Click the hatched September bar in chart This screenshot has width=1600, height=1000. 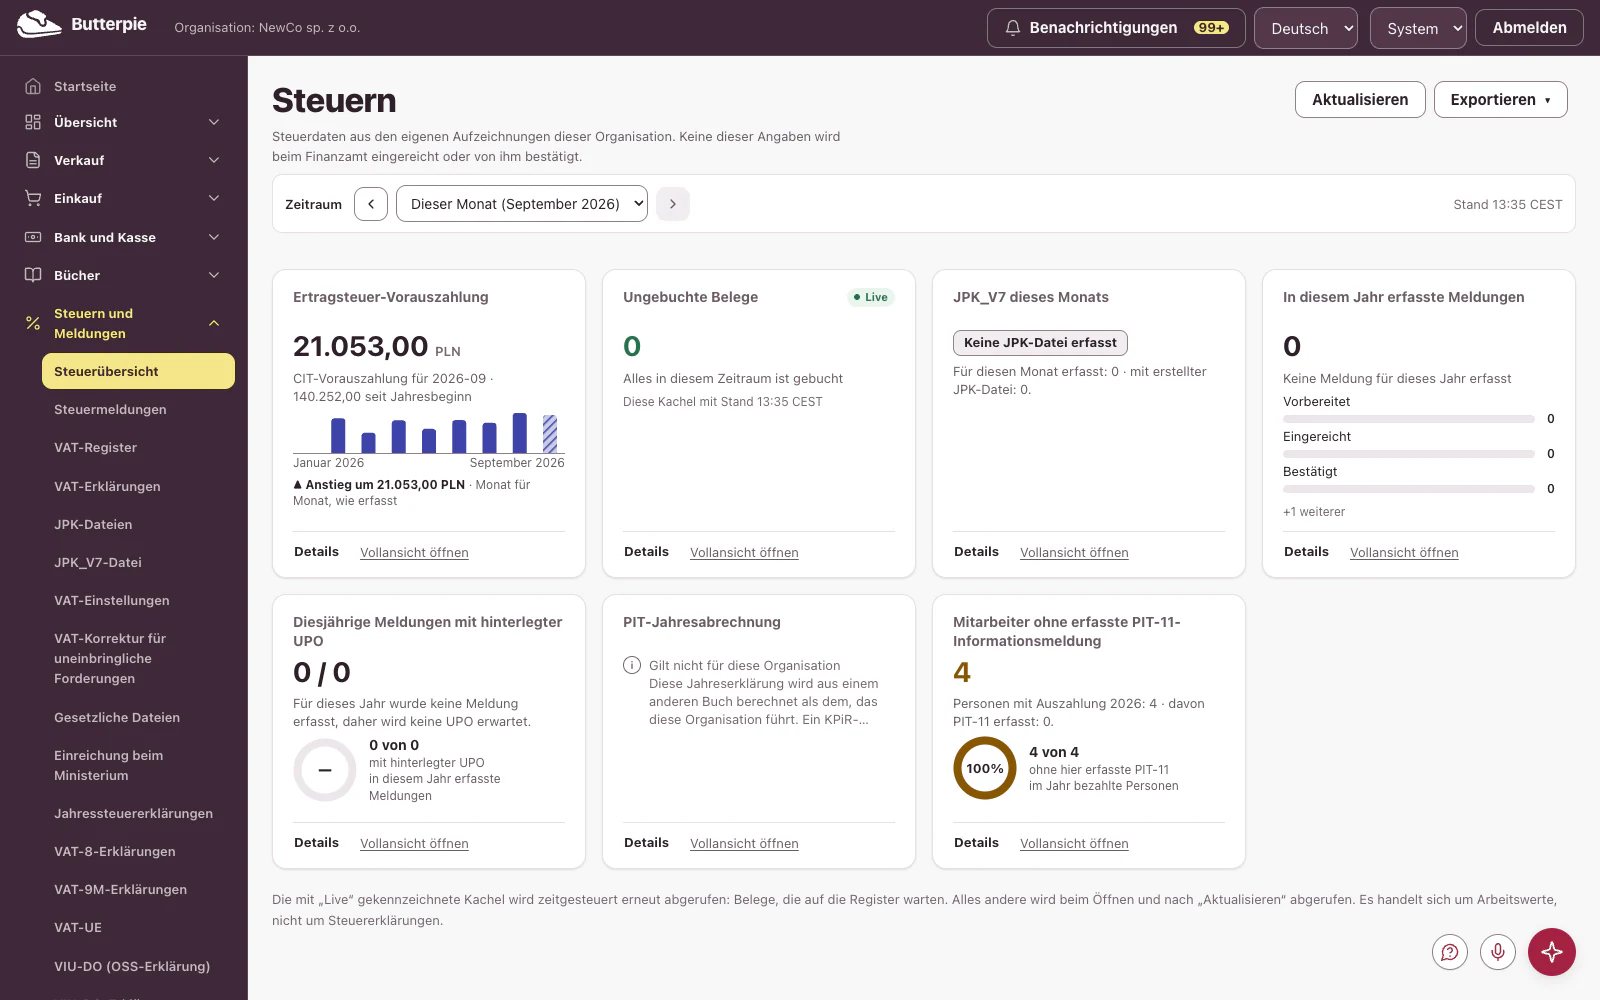pos(550,434)
